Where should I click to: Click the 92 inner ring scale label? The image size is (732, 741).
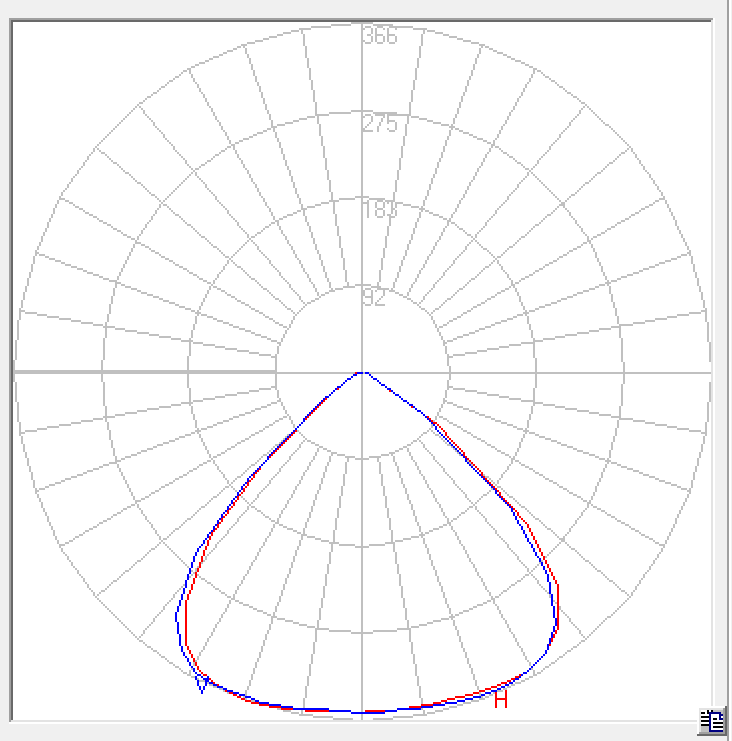tap(374, 298)
